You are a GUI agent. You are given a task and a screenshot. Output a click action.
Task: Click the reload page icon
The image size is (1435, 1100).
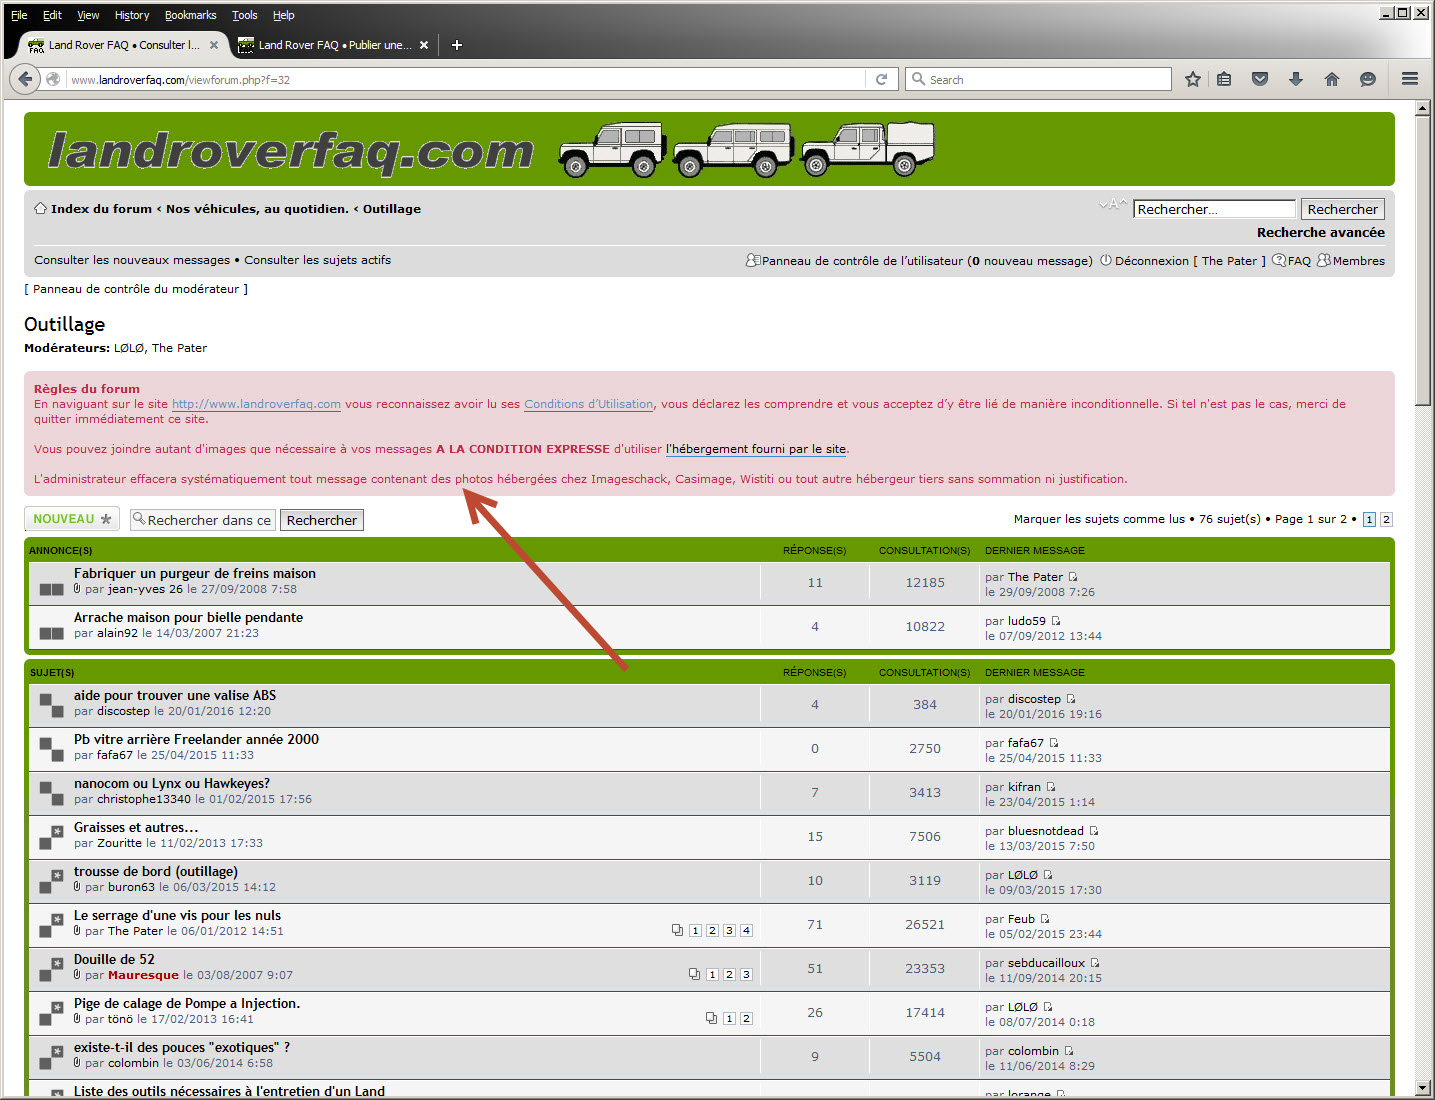(881, 79)
